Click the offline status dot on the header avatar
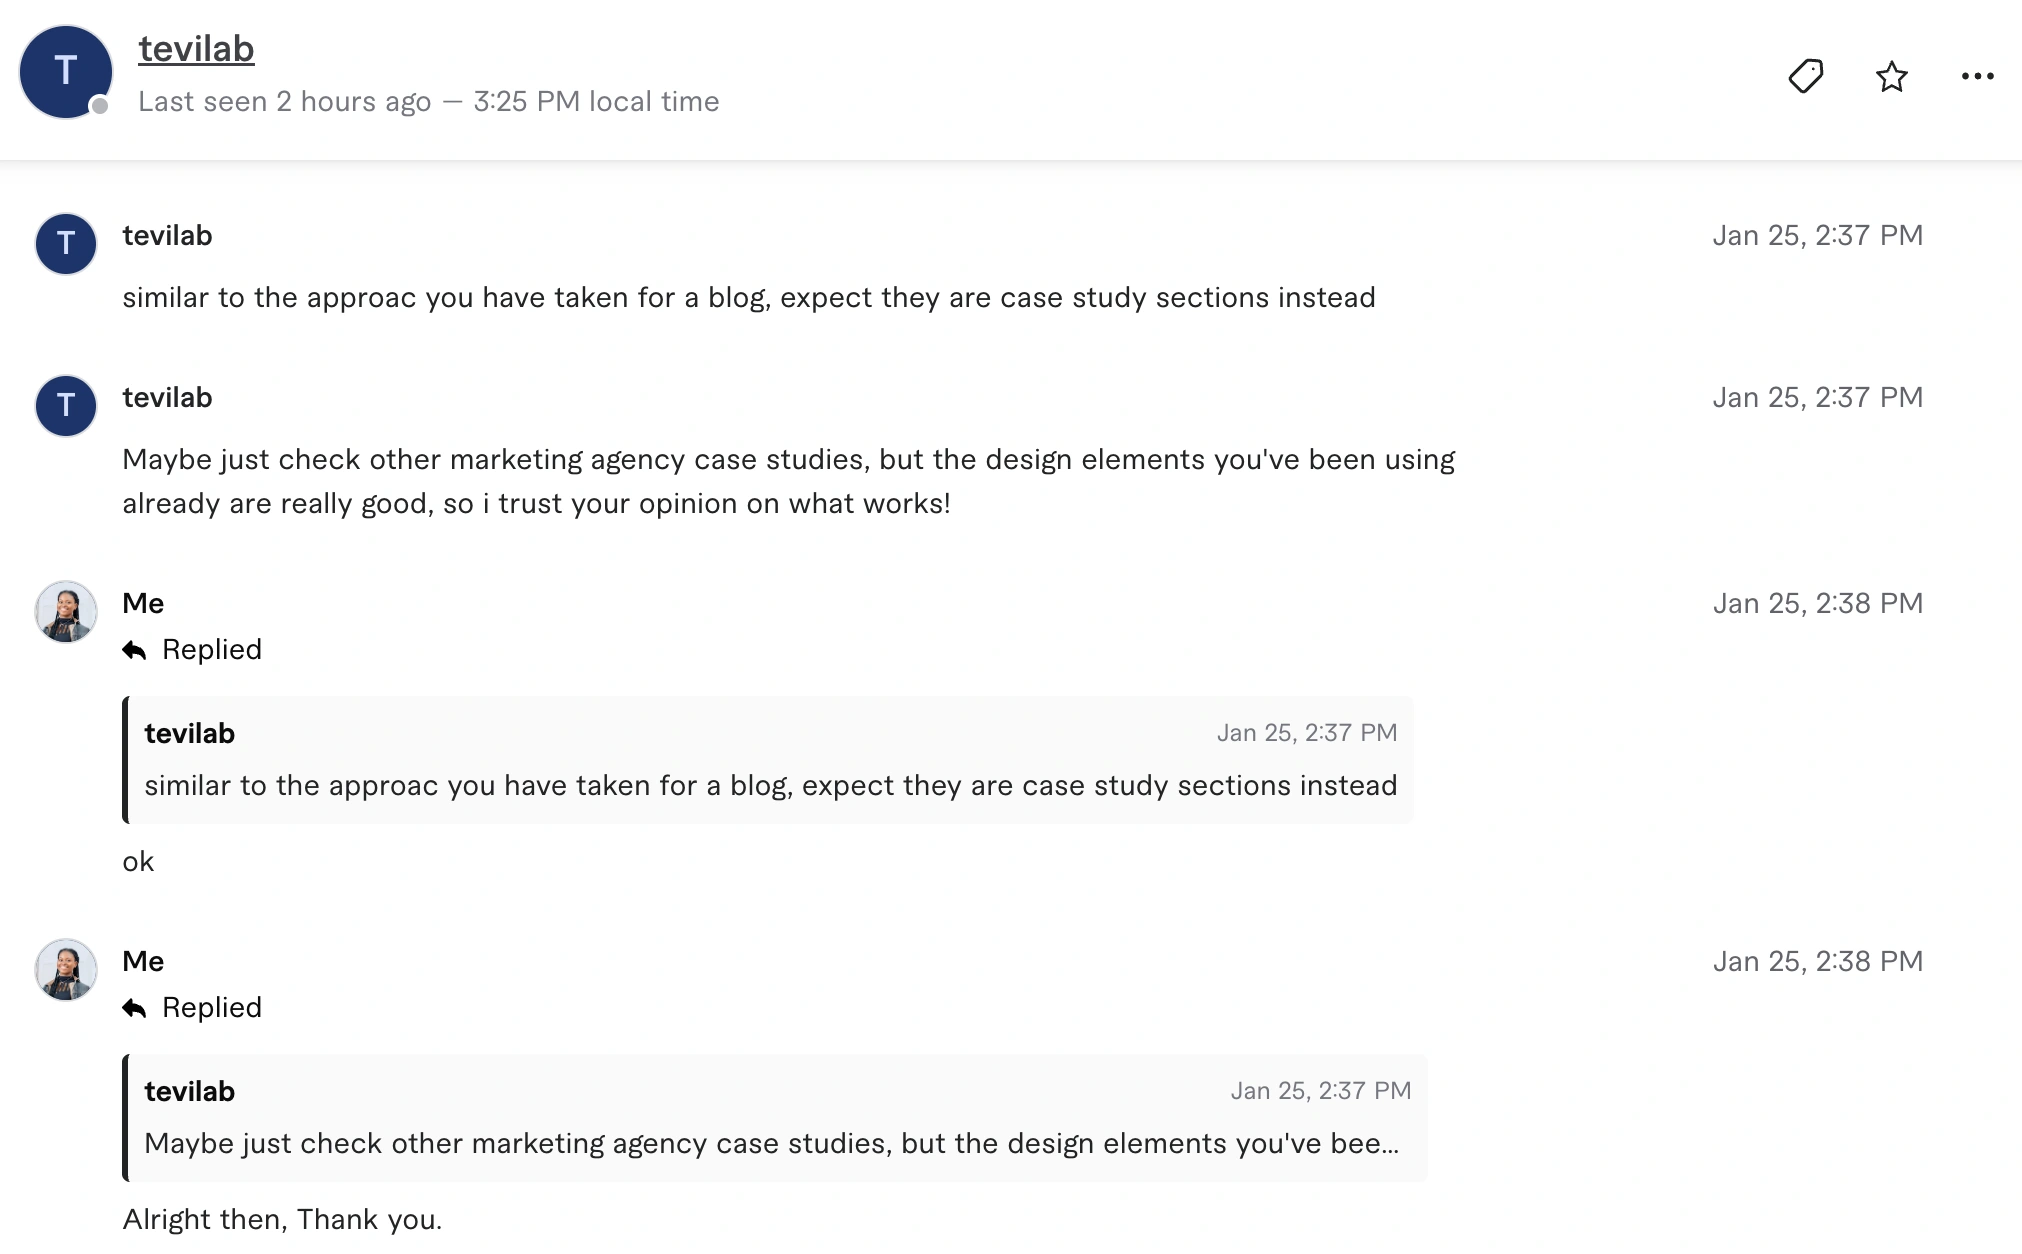2022x1254 pixels. coord(100,106)
